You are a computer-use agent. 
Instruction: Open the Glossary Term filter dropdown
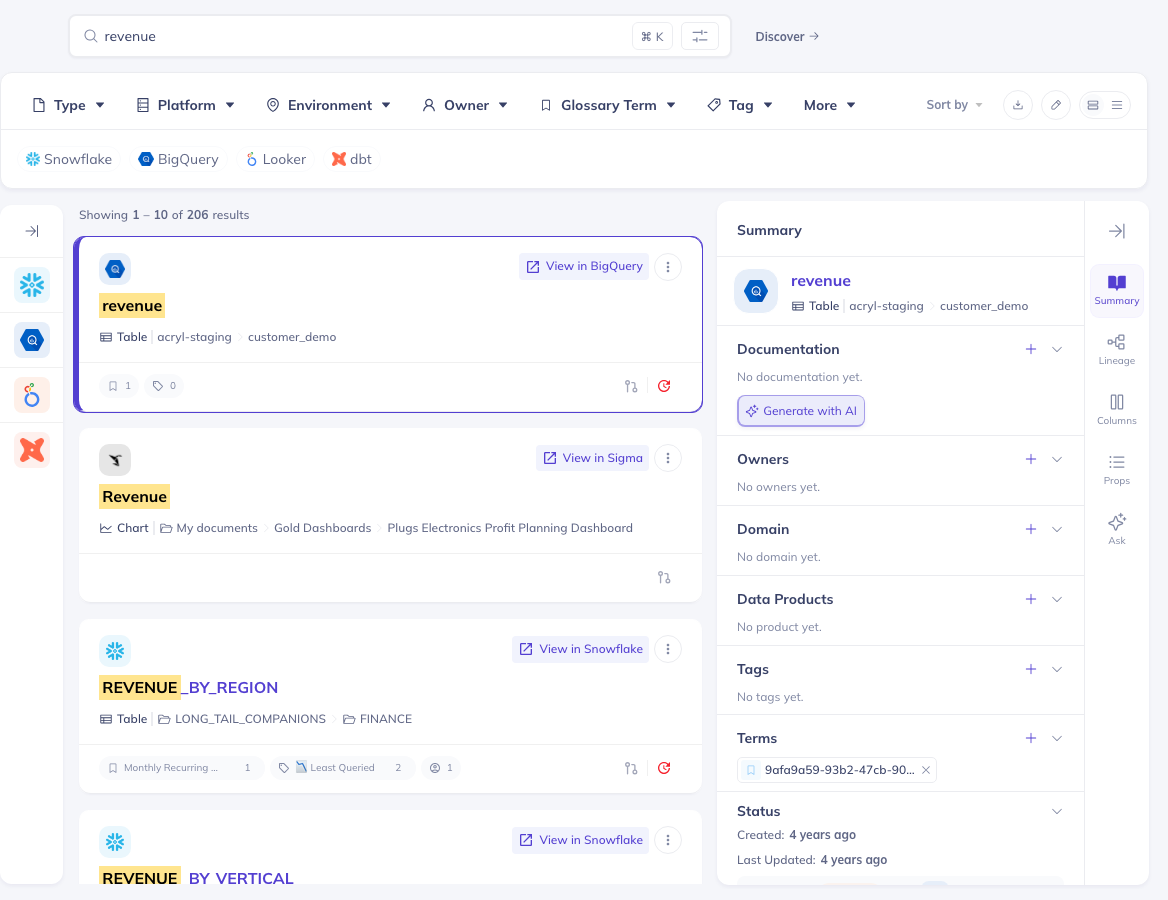608,105
